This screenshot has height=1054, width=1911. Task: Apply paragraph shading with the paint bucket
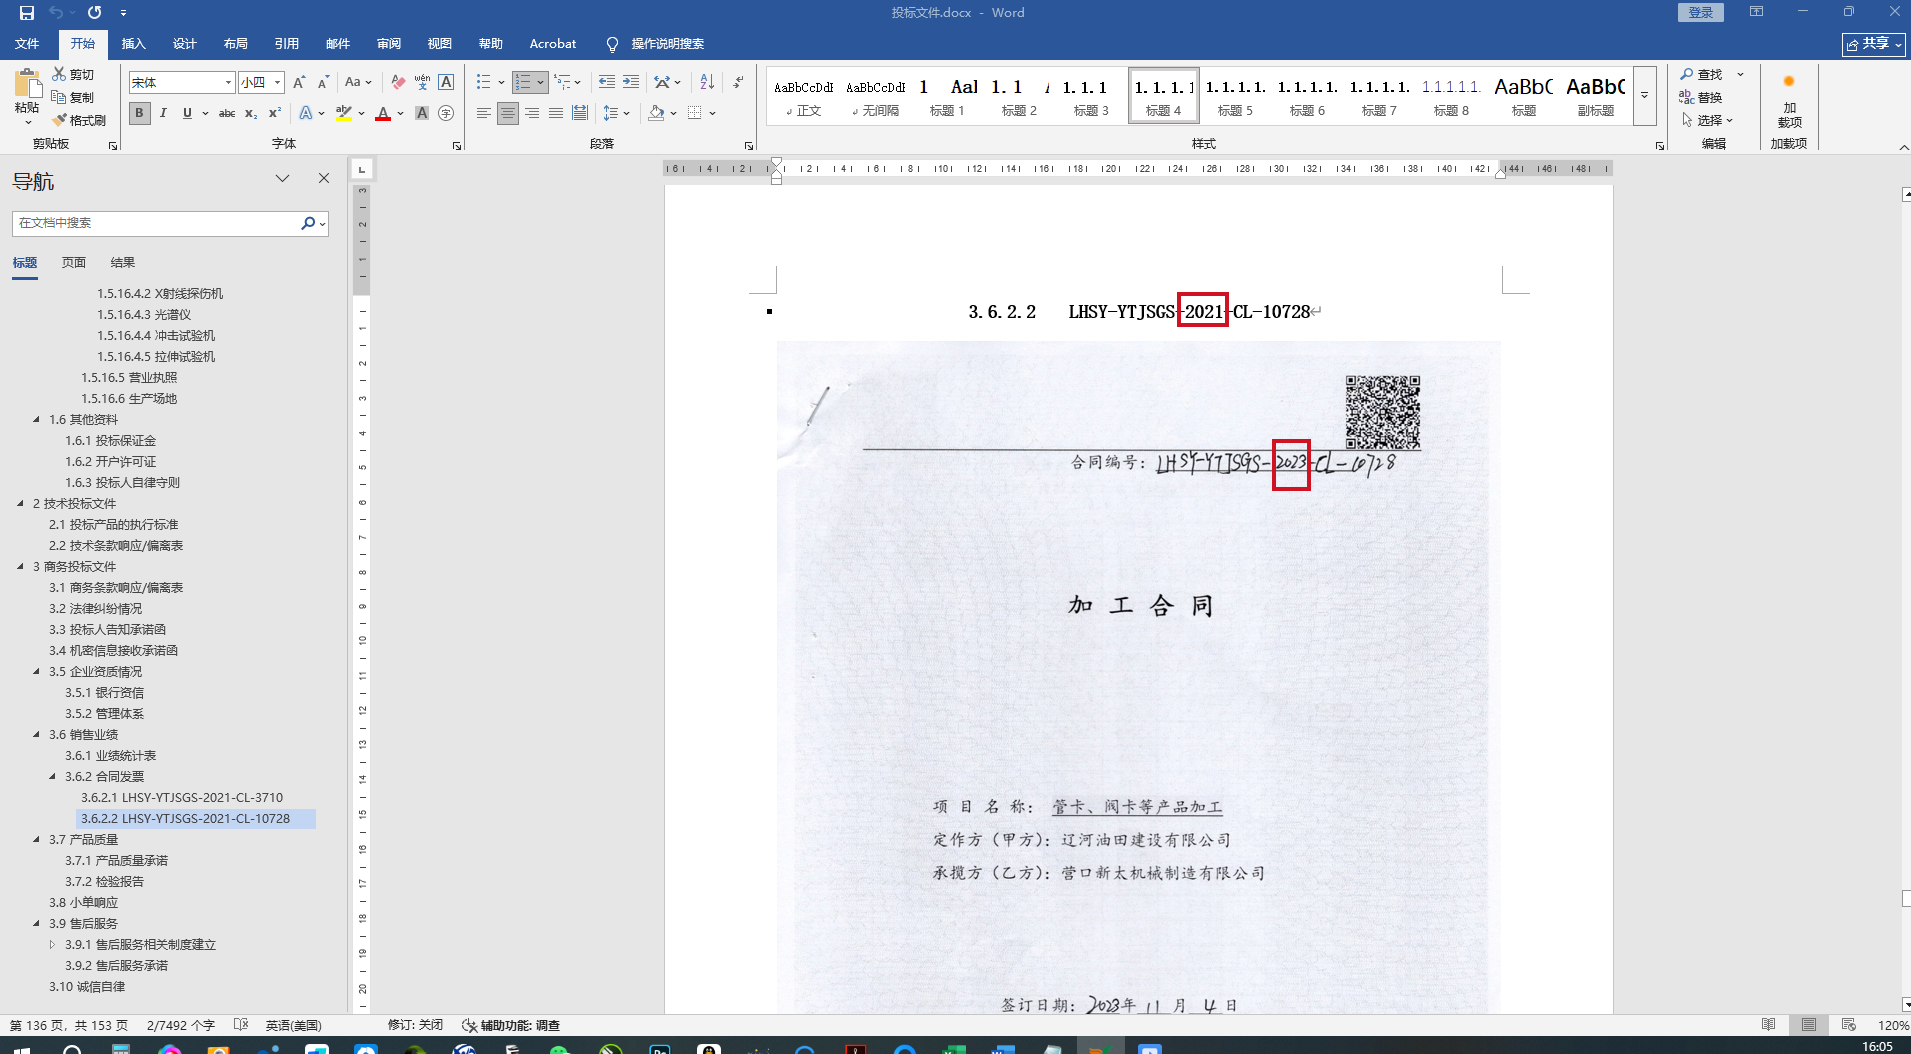[x=656, y=113]
